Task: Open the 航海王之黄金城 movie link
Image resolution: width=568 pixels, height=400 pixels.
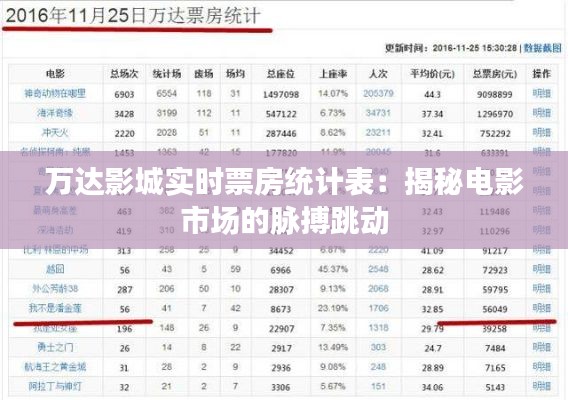Action: [55, 367]
